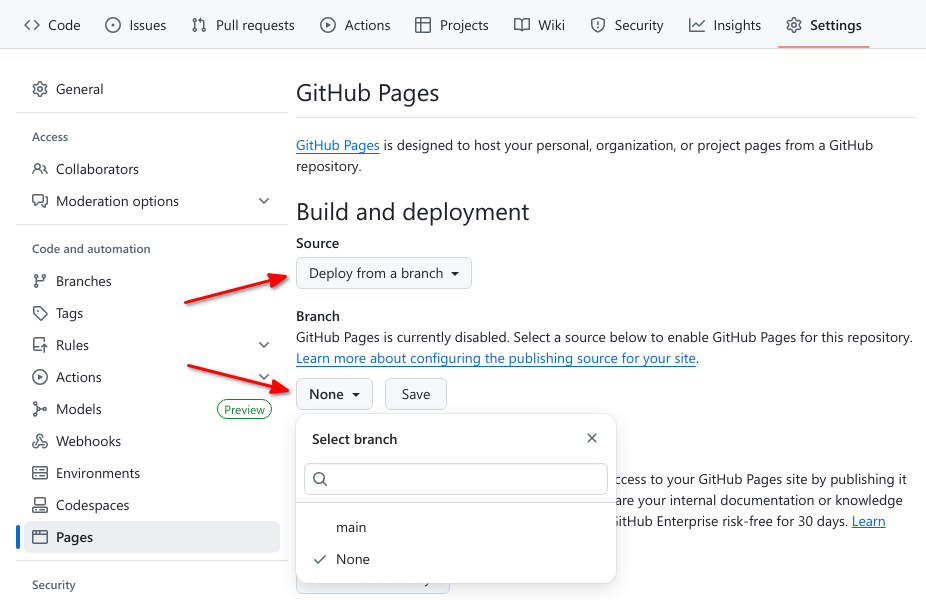Click the Collaborators people icon
This screenshot has height=600, width=926.
click(x=40, y=169)
